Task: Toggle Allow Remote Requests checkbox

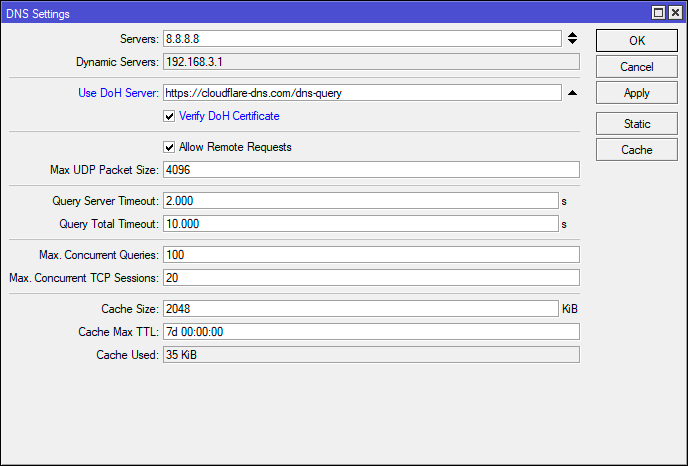Action: pos(169,147)
